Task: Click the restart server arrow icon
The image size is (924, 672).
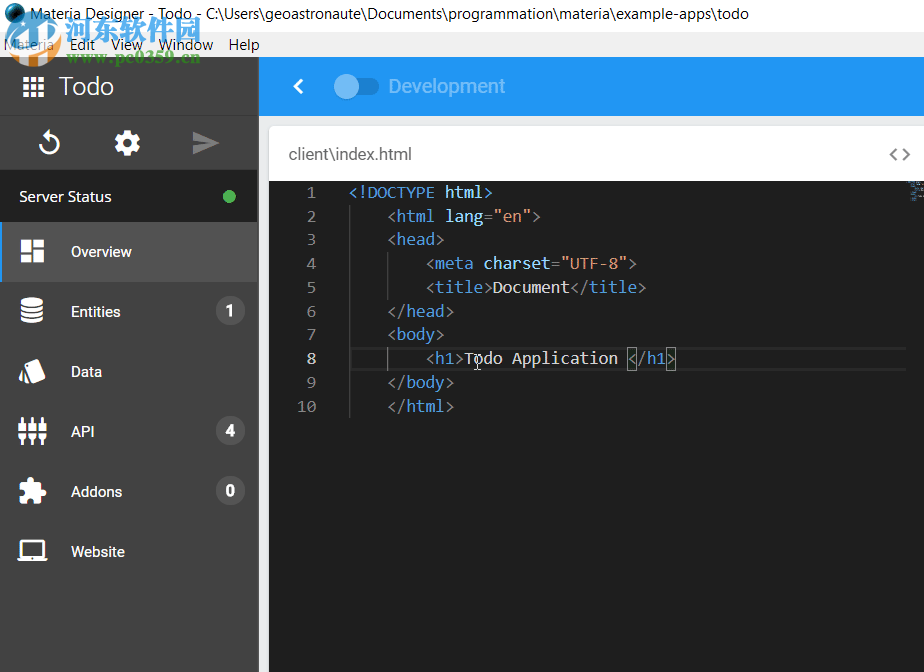Action: [x=49, y=143]
